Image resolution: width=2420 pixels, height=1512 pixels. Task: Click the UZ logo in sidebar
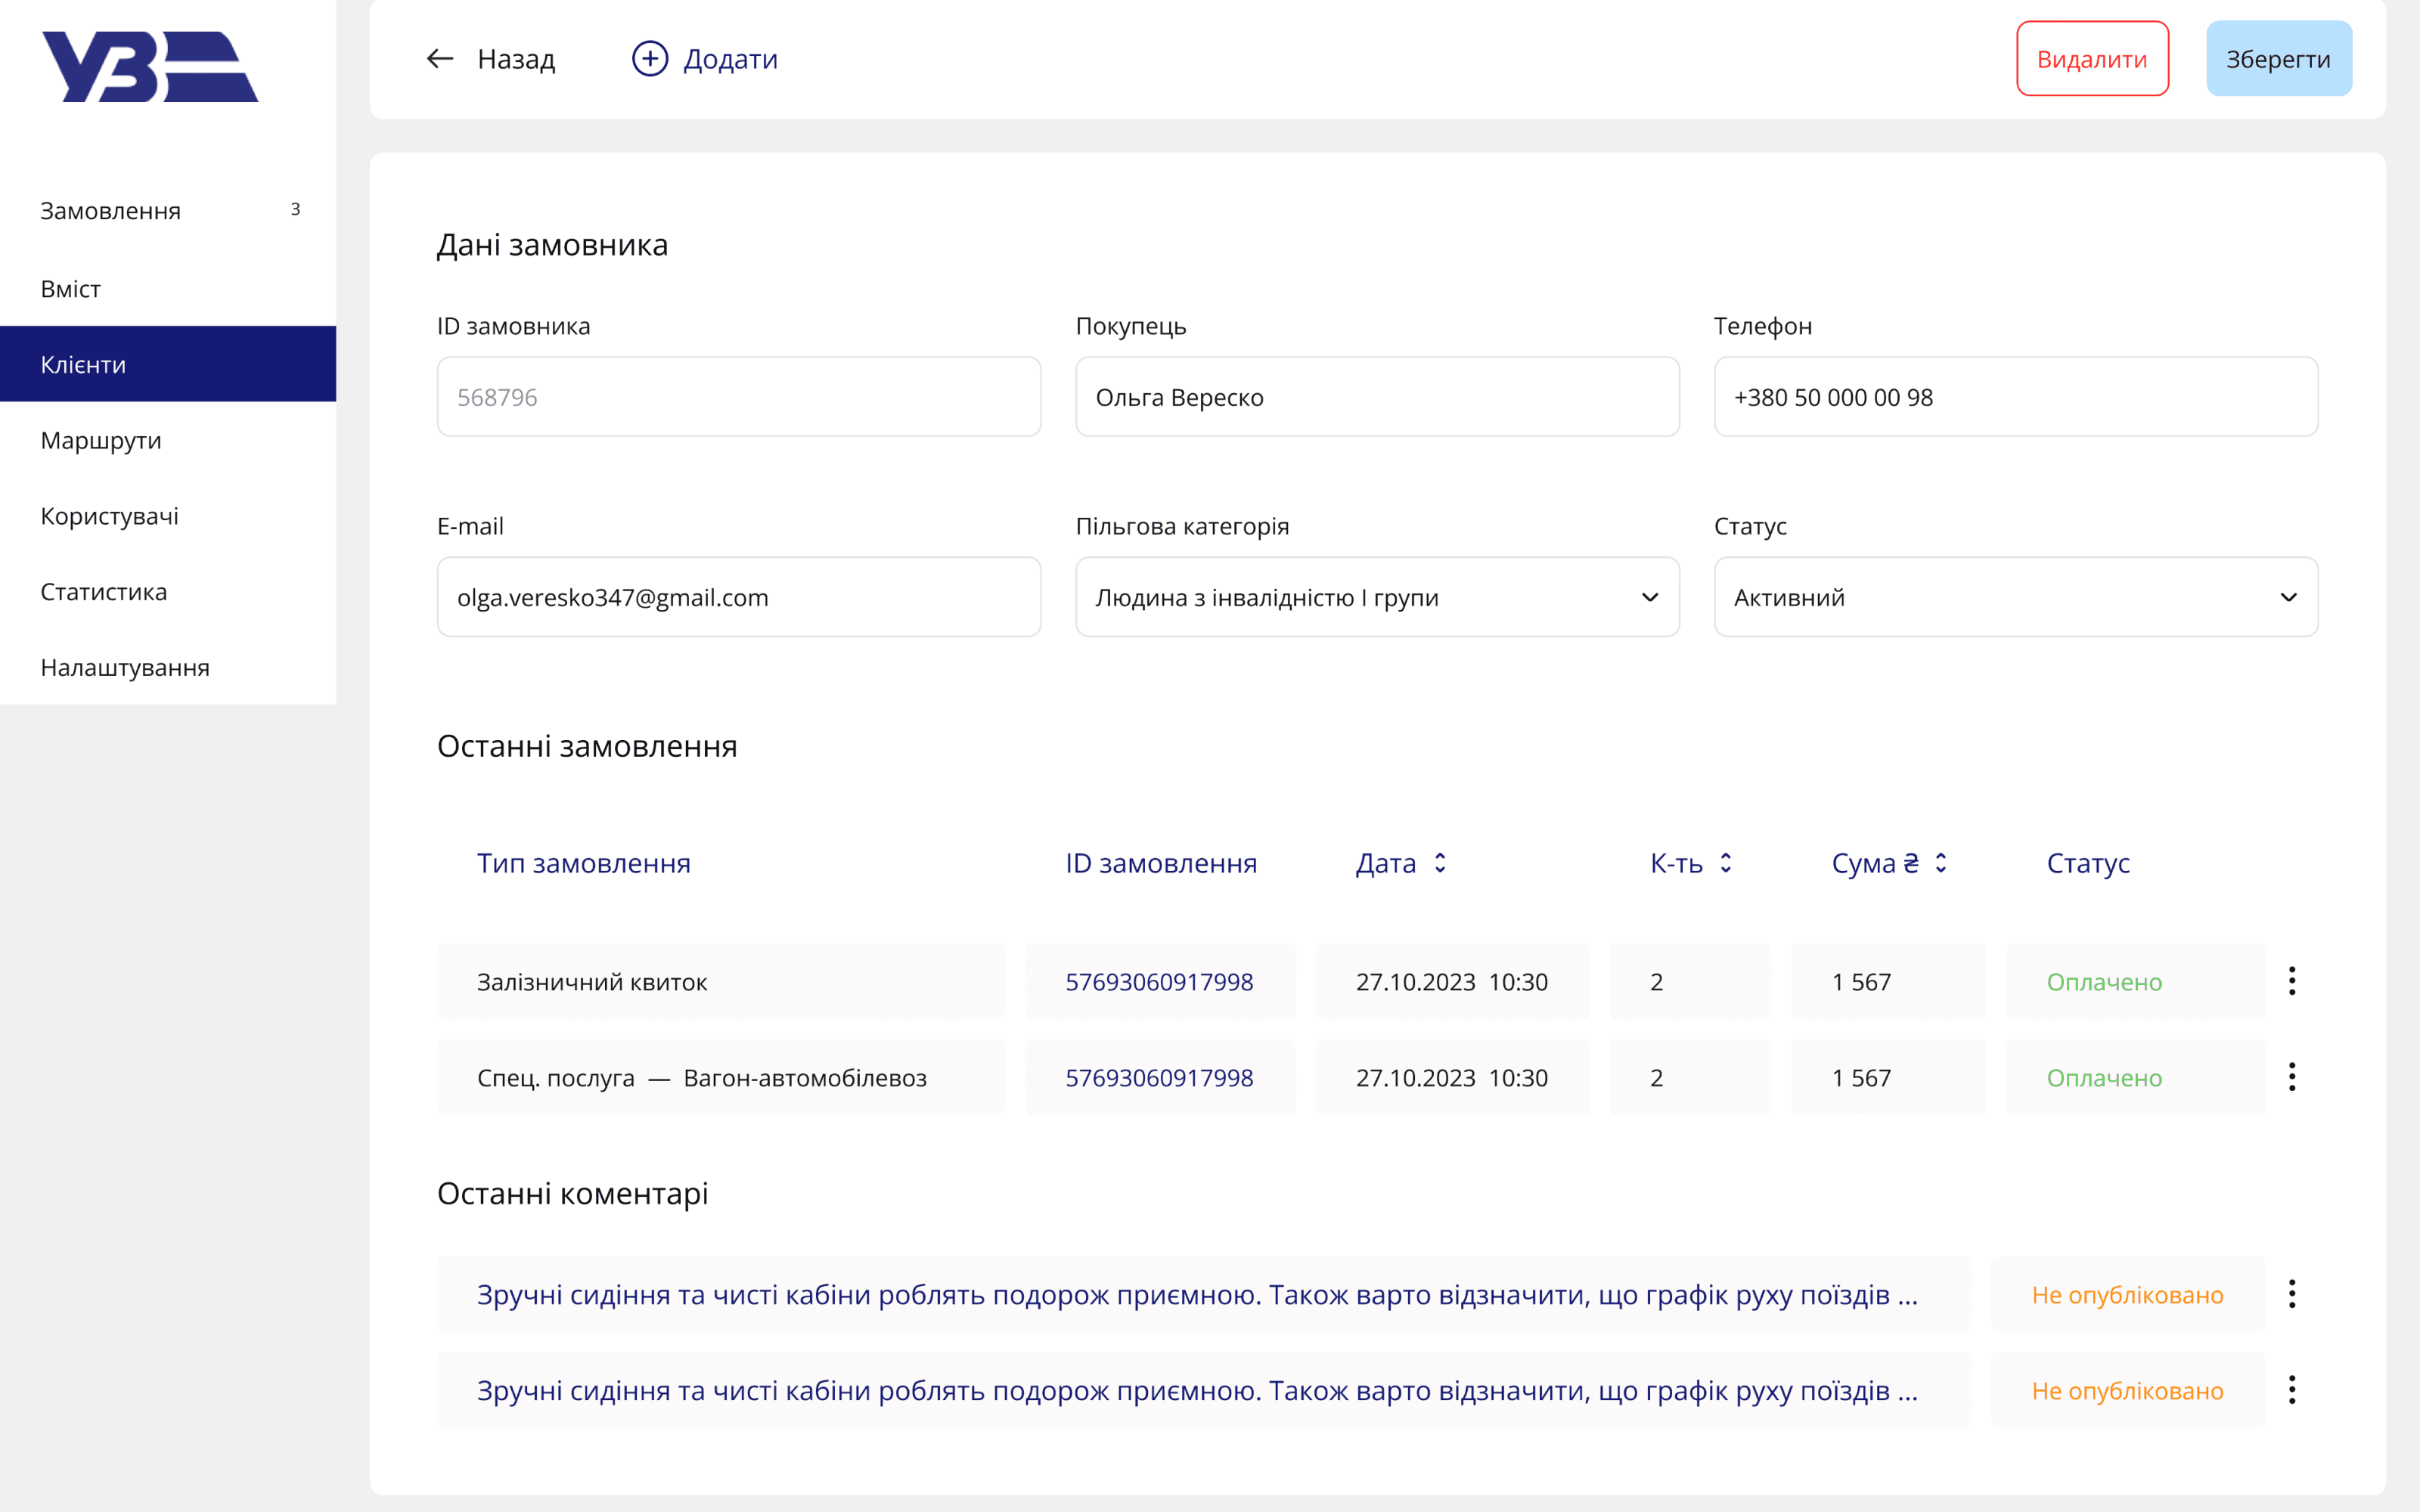pyautogui.click(x=150, y=66)
